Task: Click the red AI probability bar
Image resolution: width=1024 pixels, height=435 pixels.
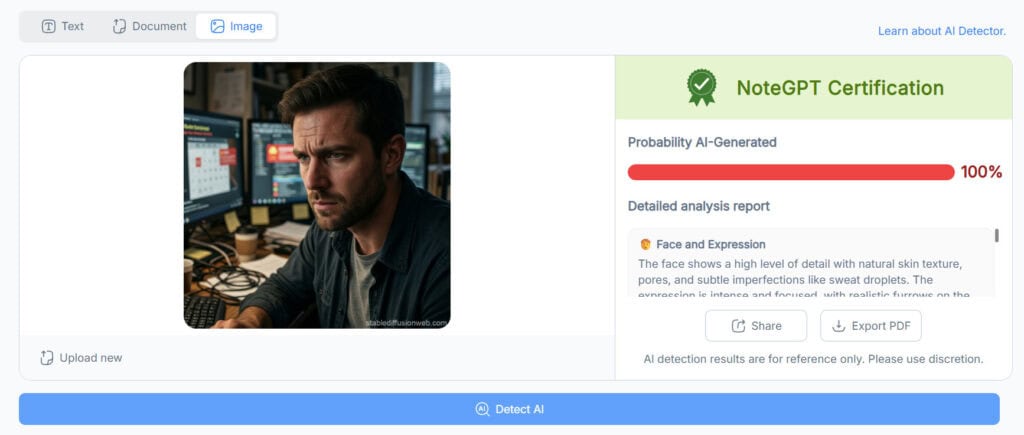Action: 790,172
